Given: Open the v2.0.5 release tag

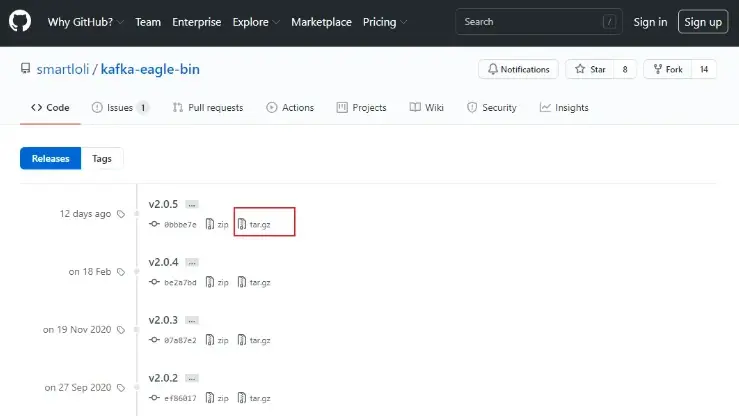Looking at the screenshot, I should [163, 204].
